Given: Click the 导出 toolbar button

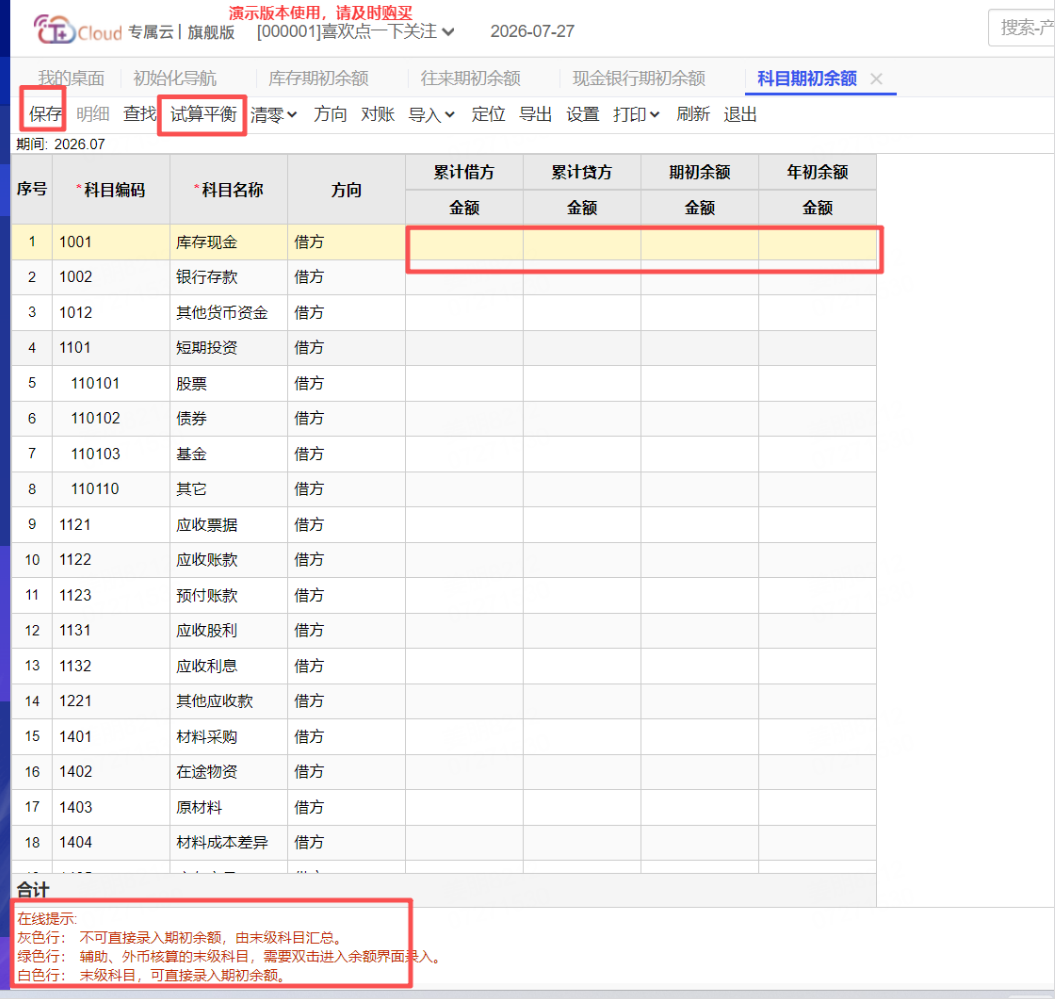Looking at the screenshot, I should (536, 114).
